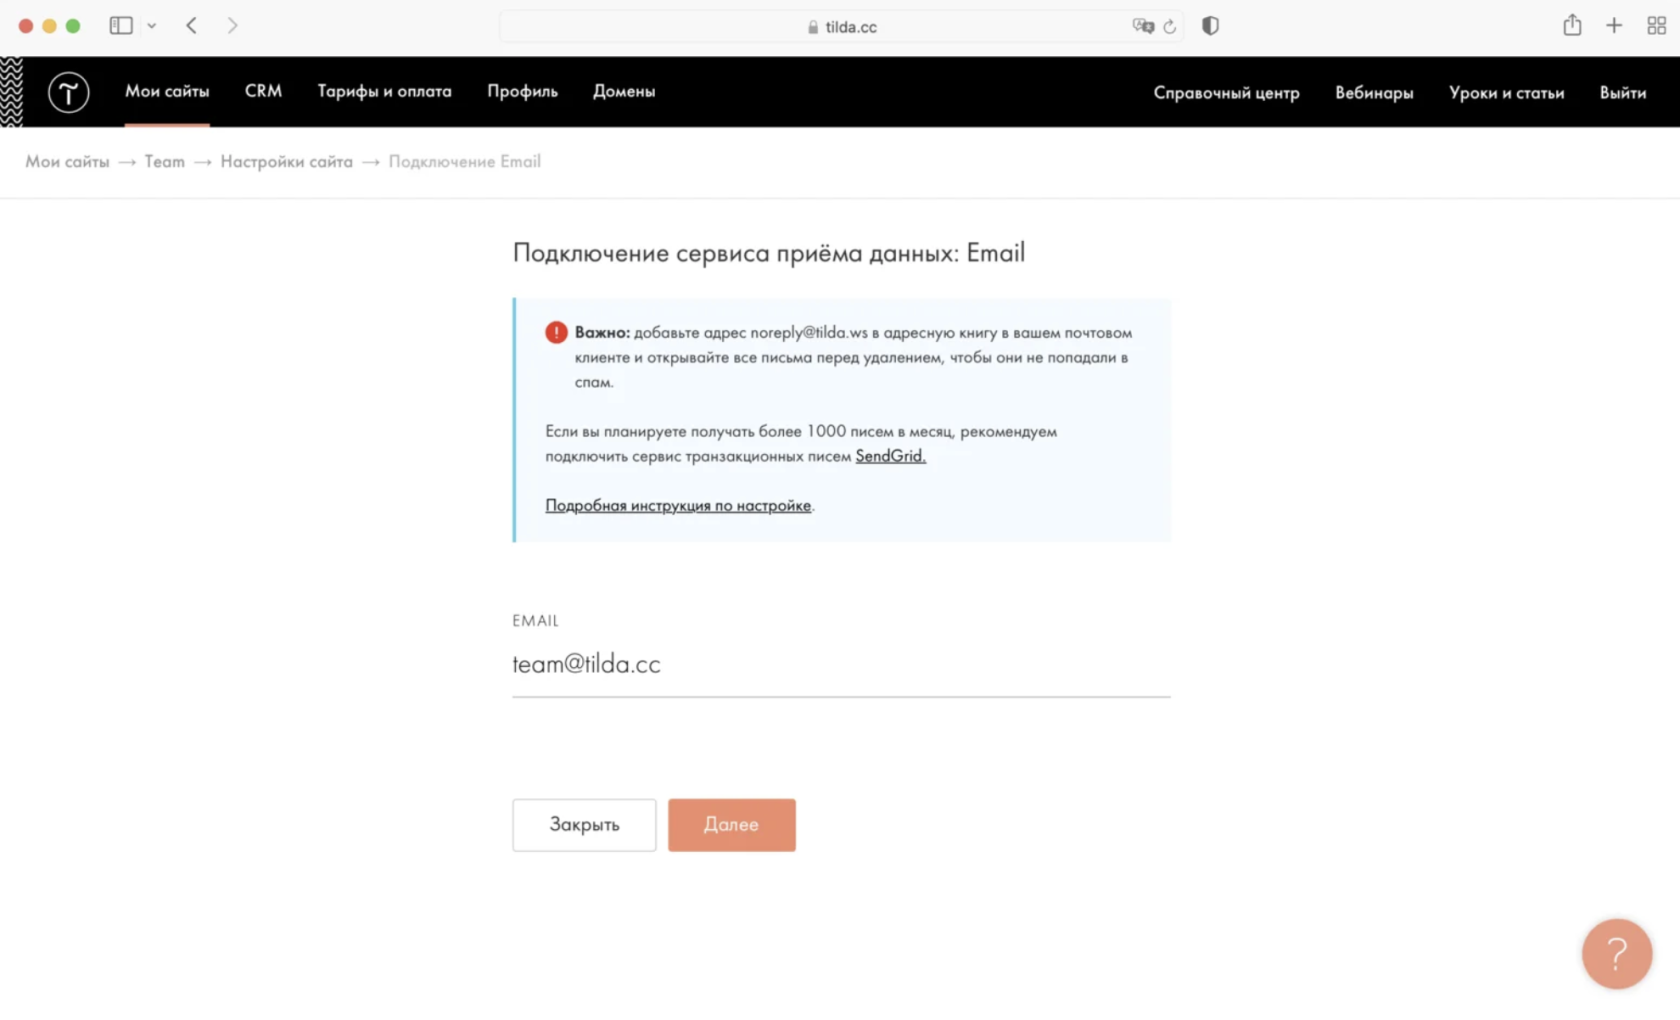The height and width of the screenshot is (1020, 1680).
Task: Click the Share icon in Safari toolbar
Action: tap(1572, 26)
